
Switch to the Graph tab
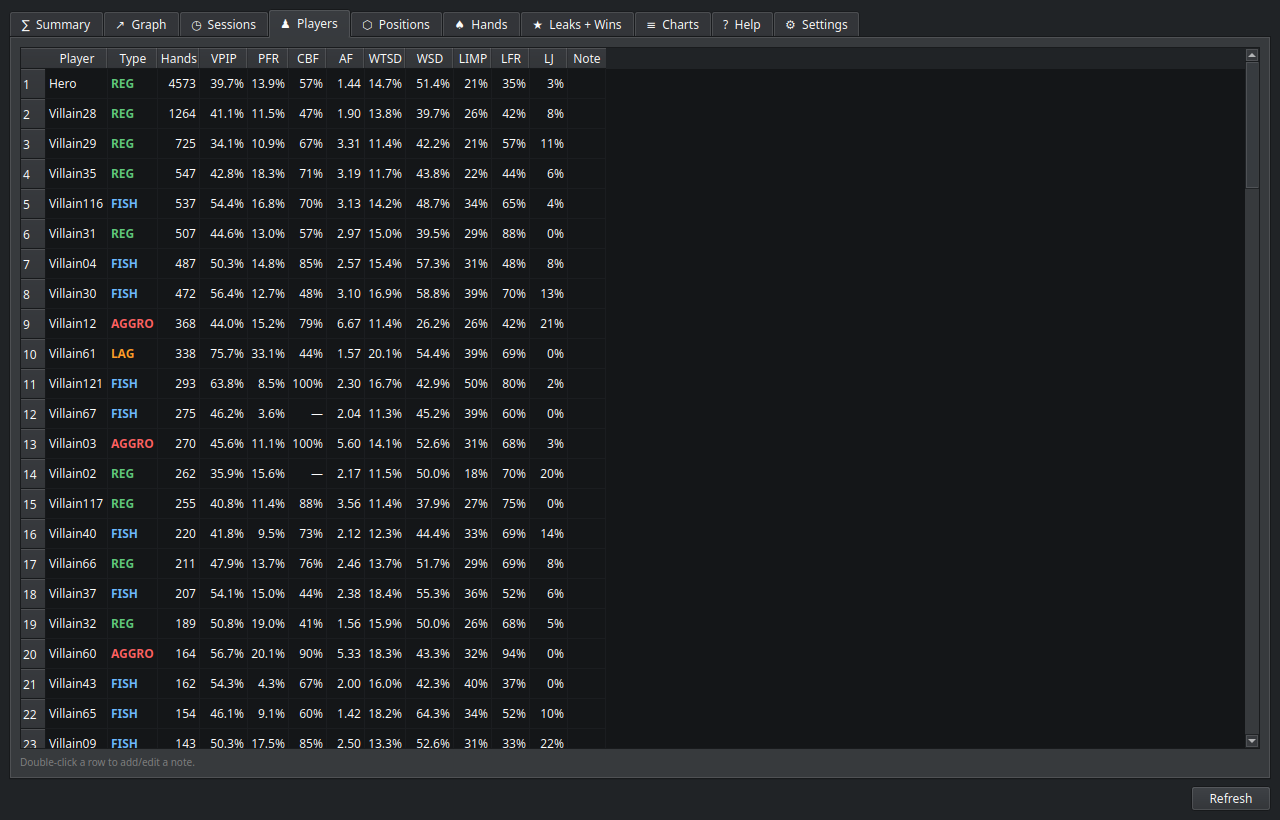pos(141,24)
